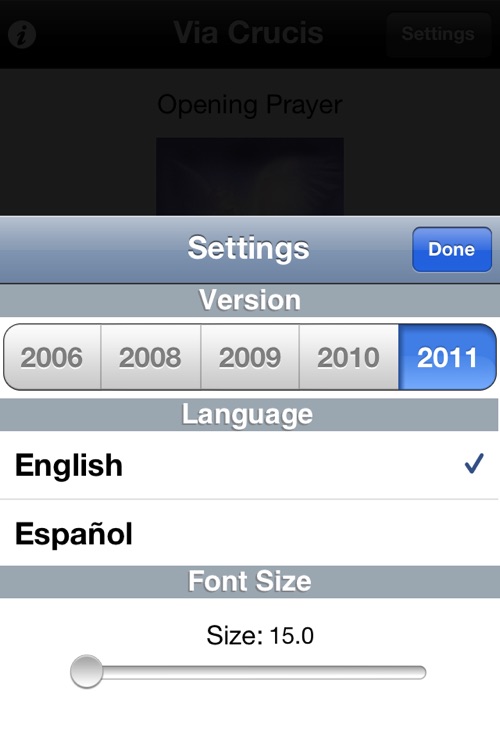Tap the info icon in top bar

(x=22, y=34)
